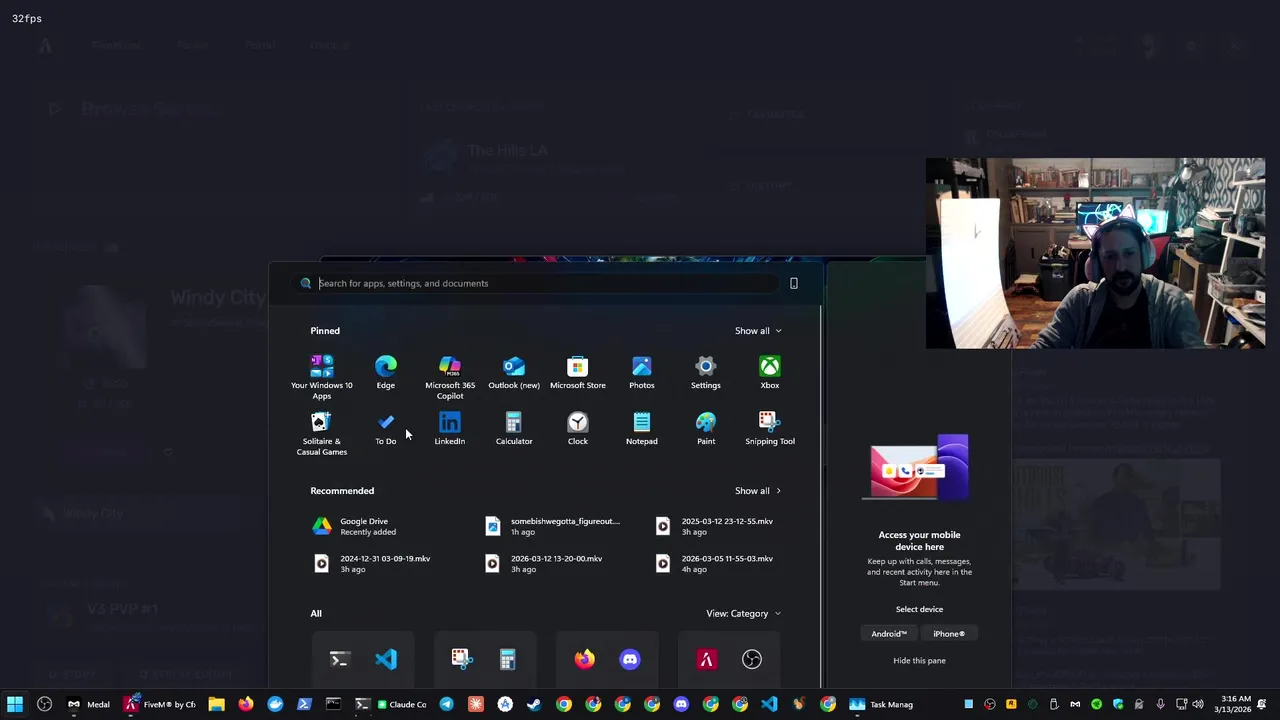1280x720 pixels.
Task: Open Microsoft 365 Copilot
Action: click(449, 377)
